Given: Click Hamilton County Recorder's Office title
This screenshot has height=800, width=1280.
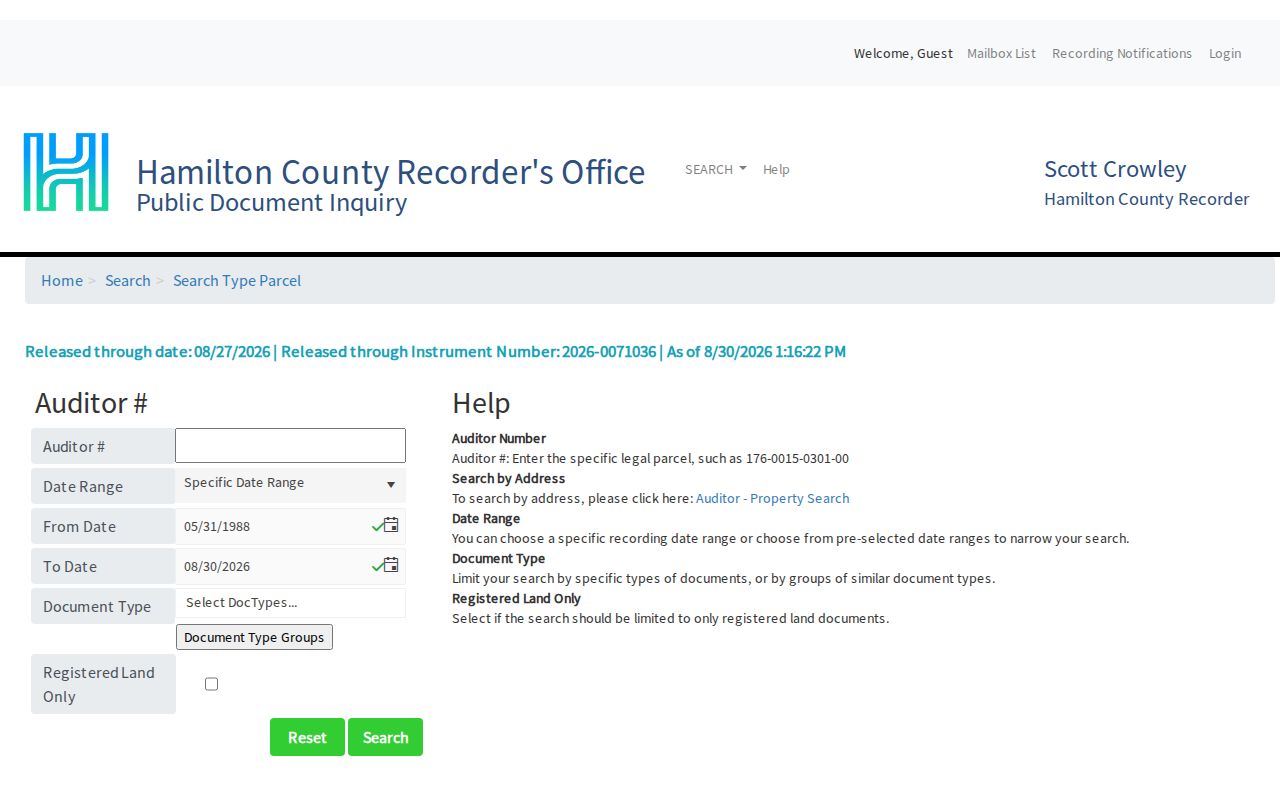Looking at the screenshot, I should click(391, 172).
